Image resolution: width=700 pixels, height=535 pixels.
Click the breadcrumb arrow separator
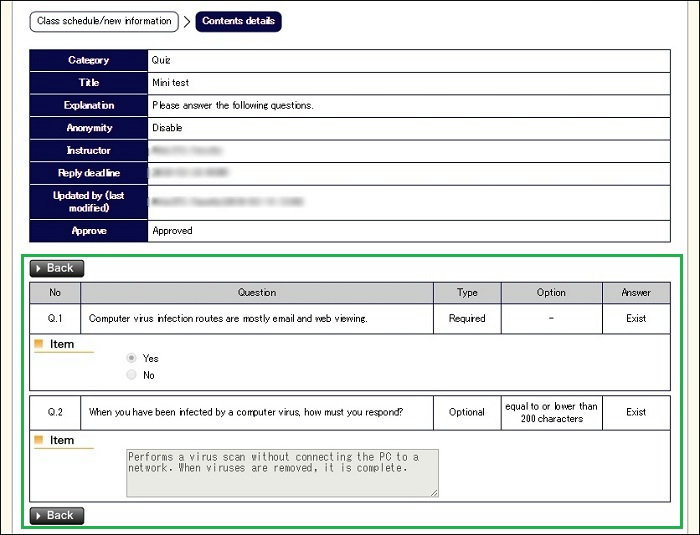point(186,21)
